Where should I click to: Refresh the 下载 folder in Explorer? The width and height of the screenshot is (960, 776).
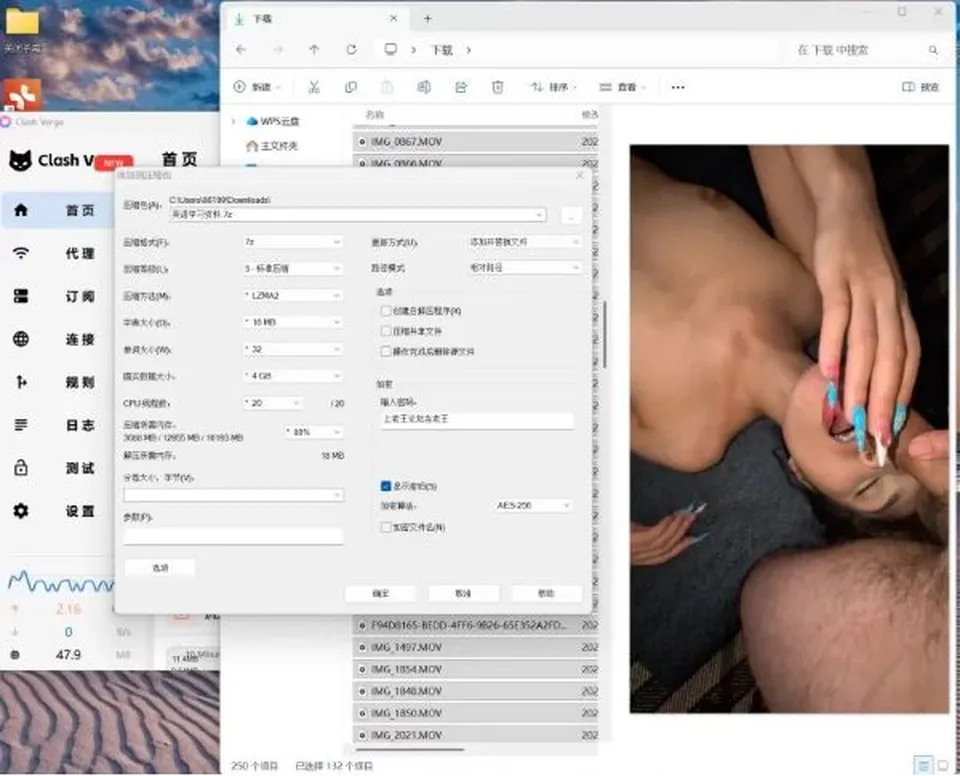coord(351,50)
